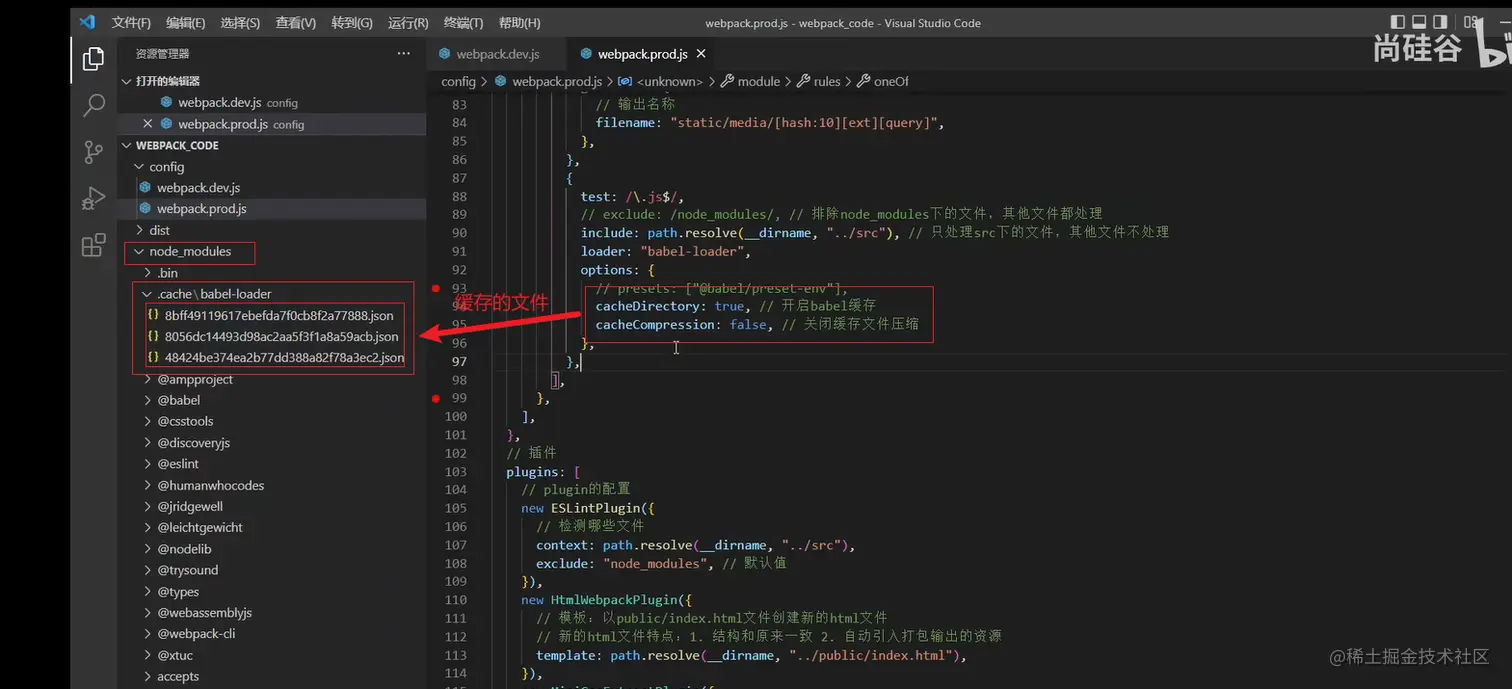This screenshot has height=689, width=1512.
Task: Open 48424be374ea2b77dd388a82f78a3ec2.json cache file
Action: coord(272,358)
